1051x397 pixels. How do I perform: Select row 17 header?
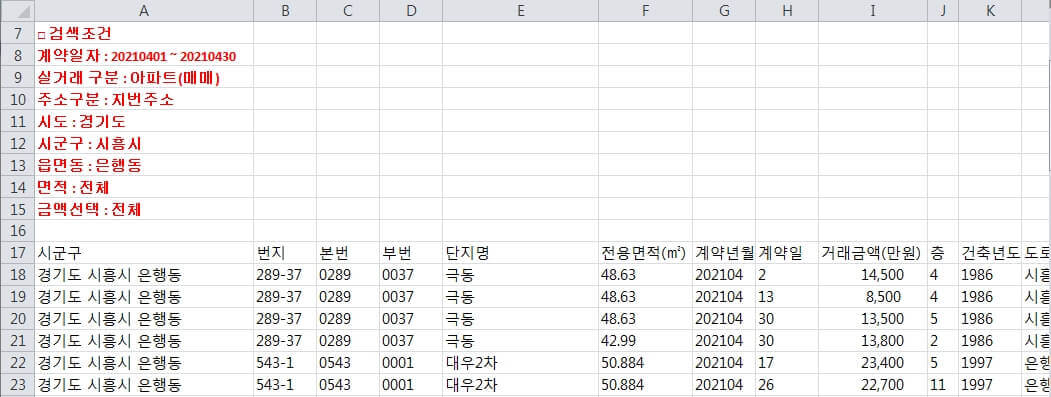point(17,253)
